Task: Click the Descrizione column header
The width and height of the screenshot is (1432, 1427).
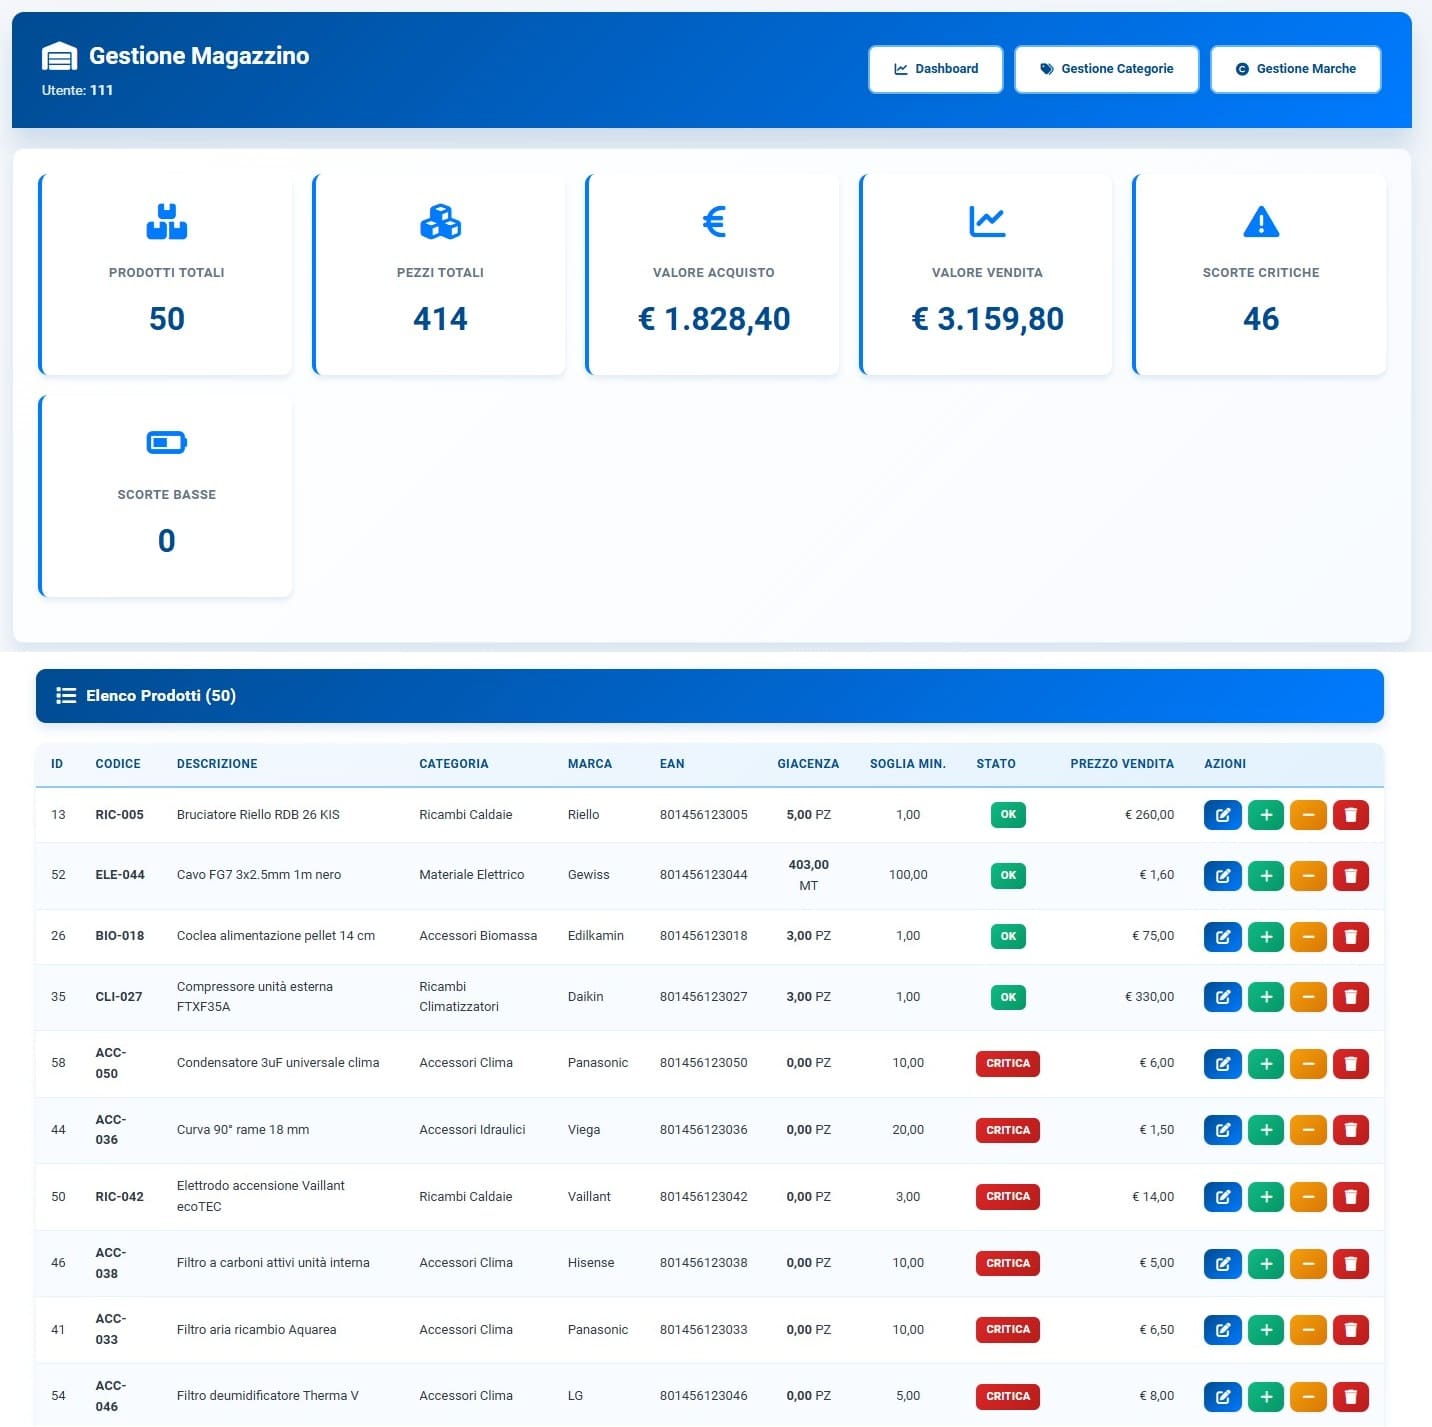Action: tap(217, 764)
